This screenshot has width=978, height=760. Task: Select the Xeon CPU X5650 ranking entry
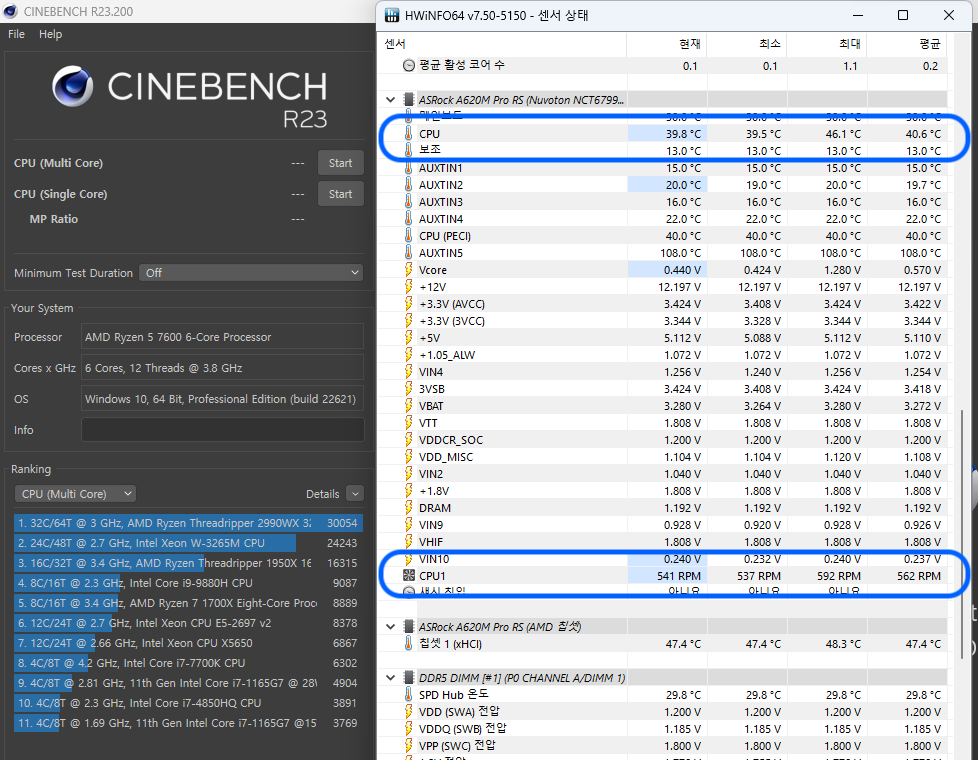coord(188,643)
